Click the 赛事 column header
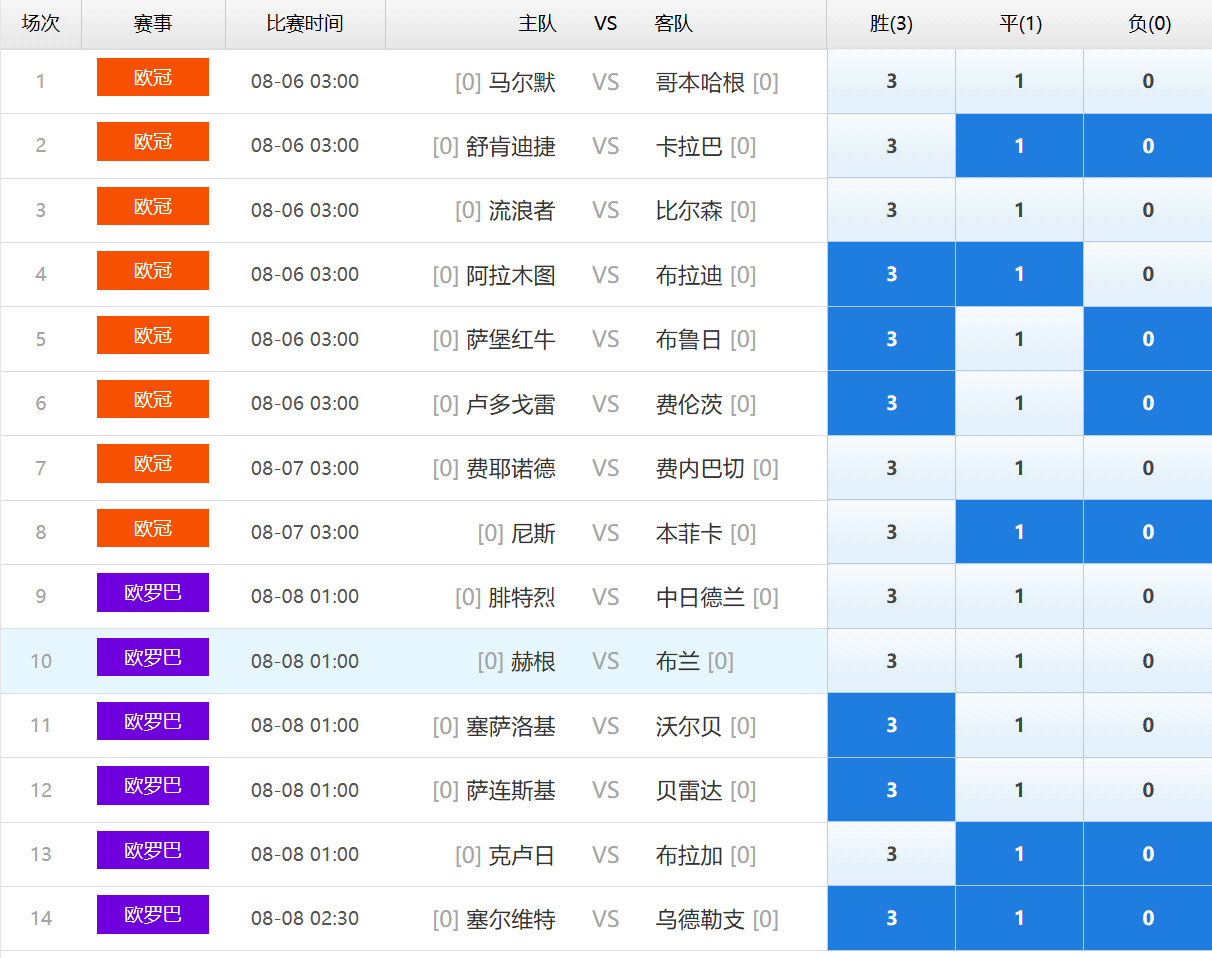 (153, 24)
